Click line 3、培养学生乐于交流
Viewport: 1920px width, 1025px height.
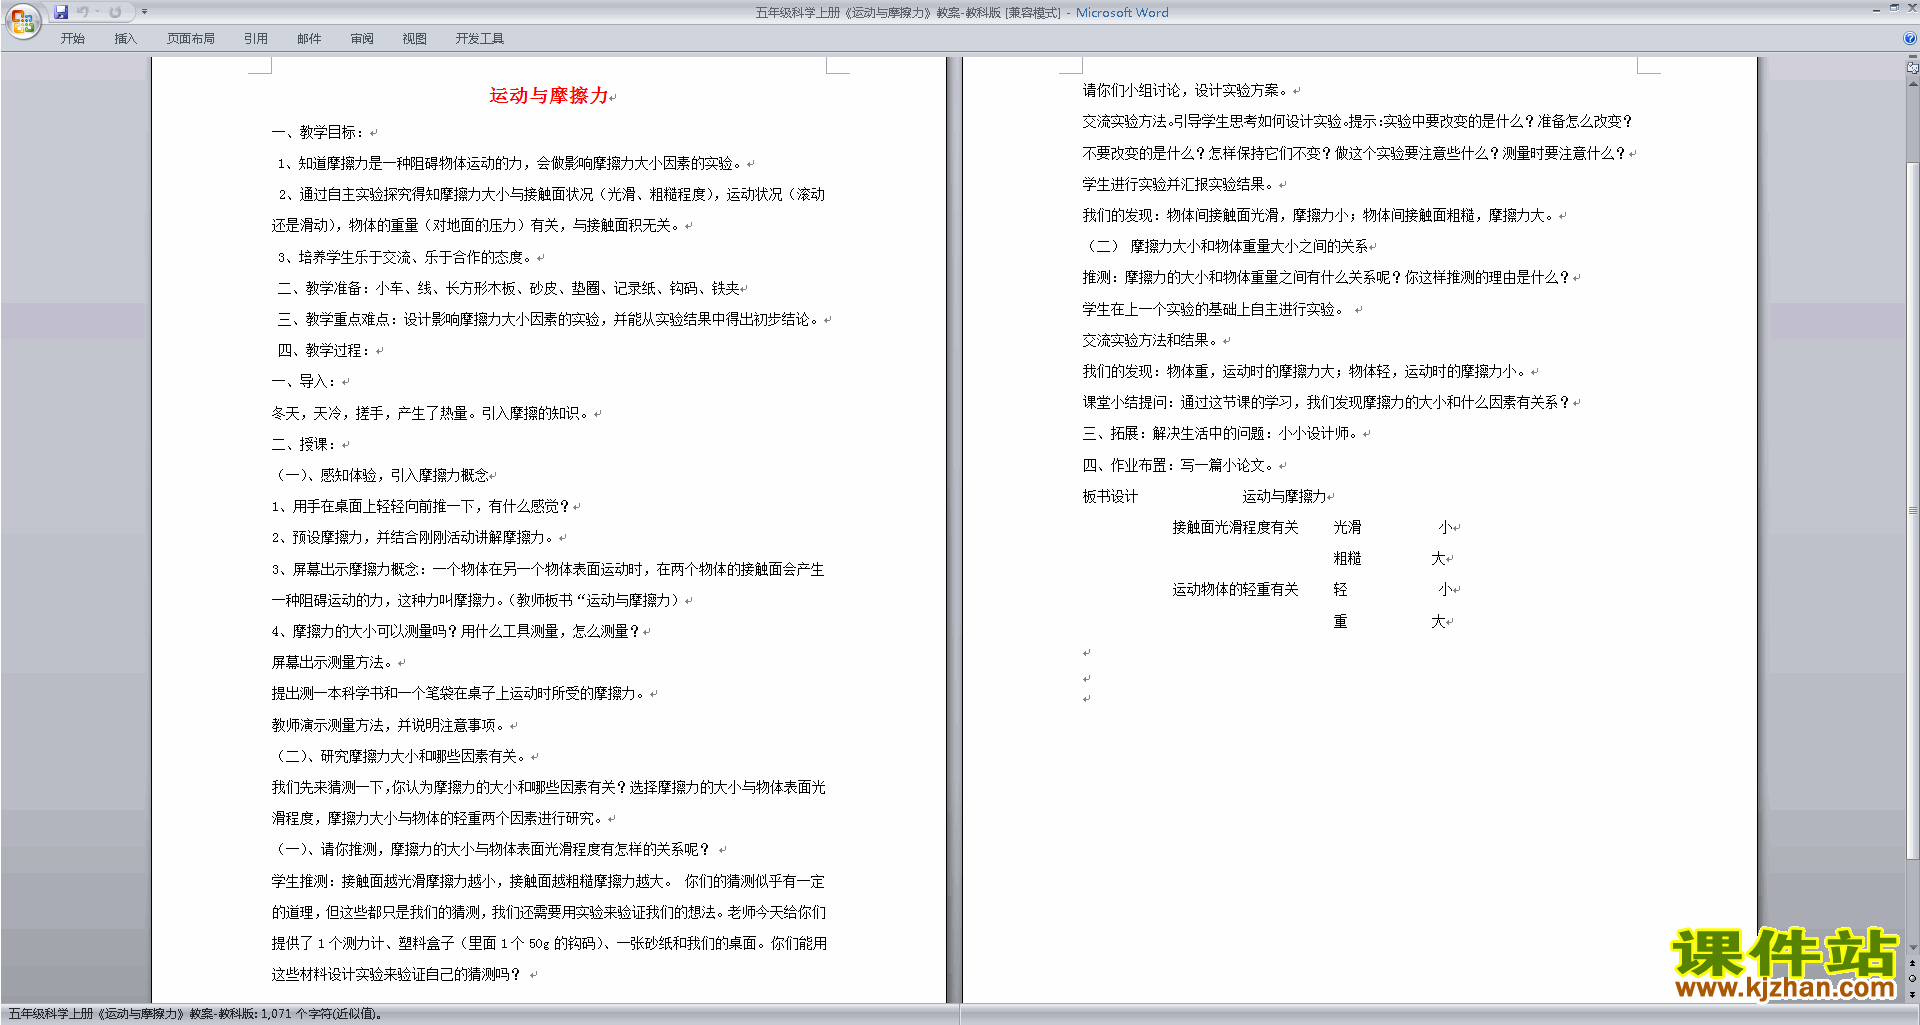pos(405,257)
